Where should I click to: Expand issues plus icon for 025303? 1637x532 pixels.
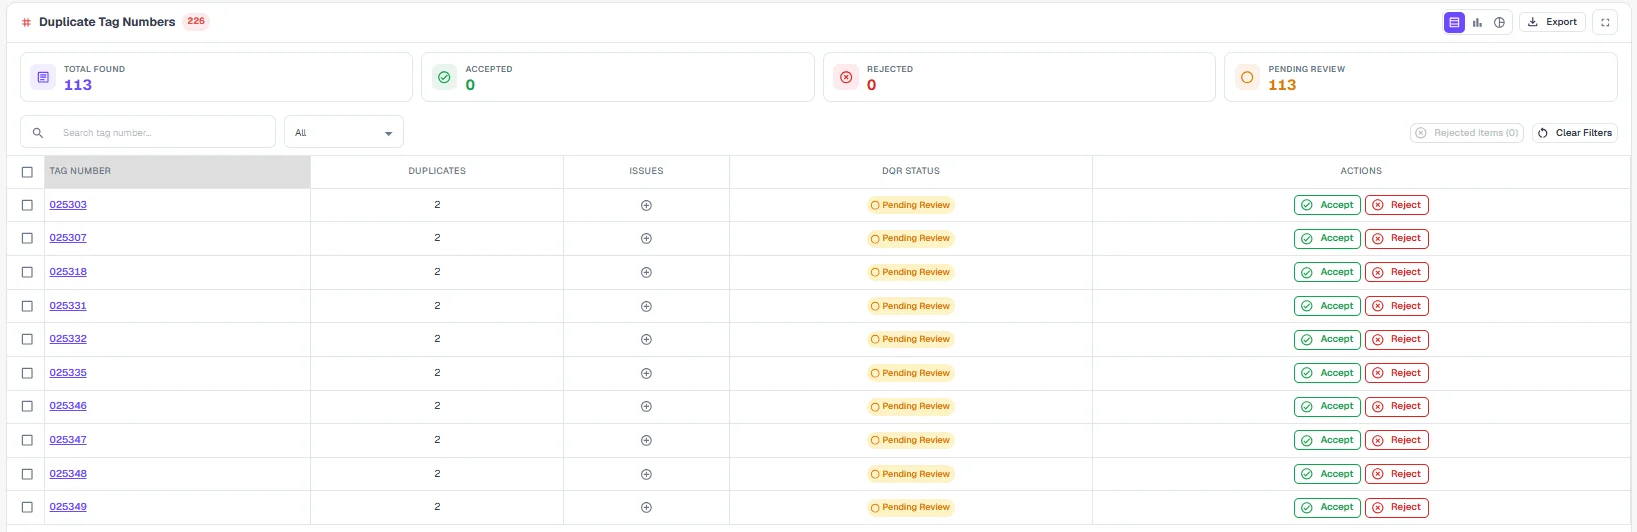click(x=646, y=205)
